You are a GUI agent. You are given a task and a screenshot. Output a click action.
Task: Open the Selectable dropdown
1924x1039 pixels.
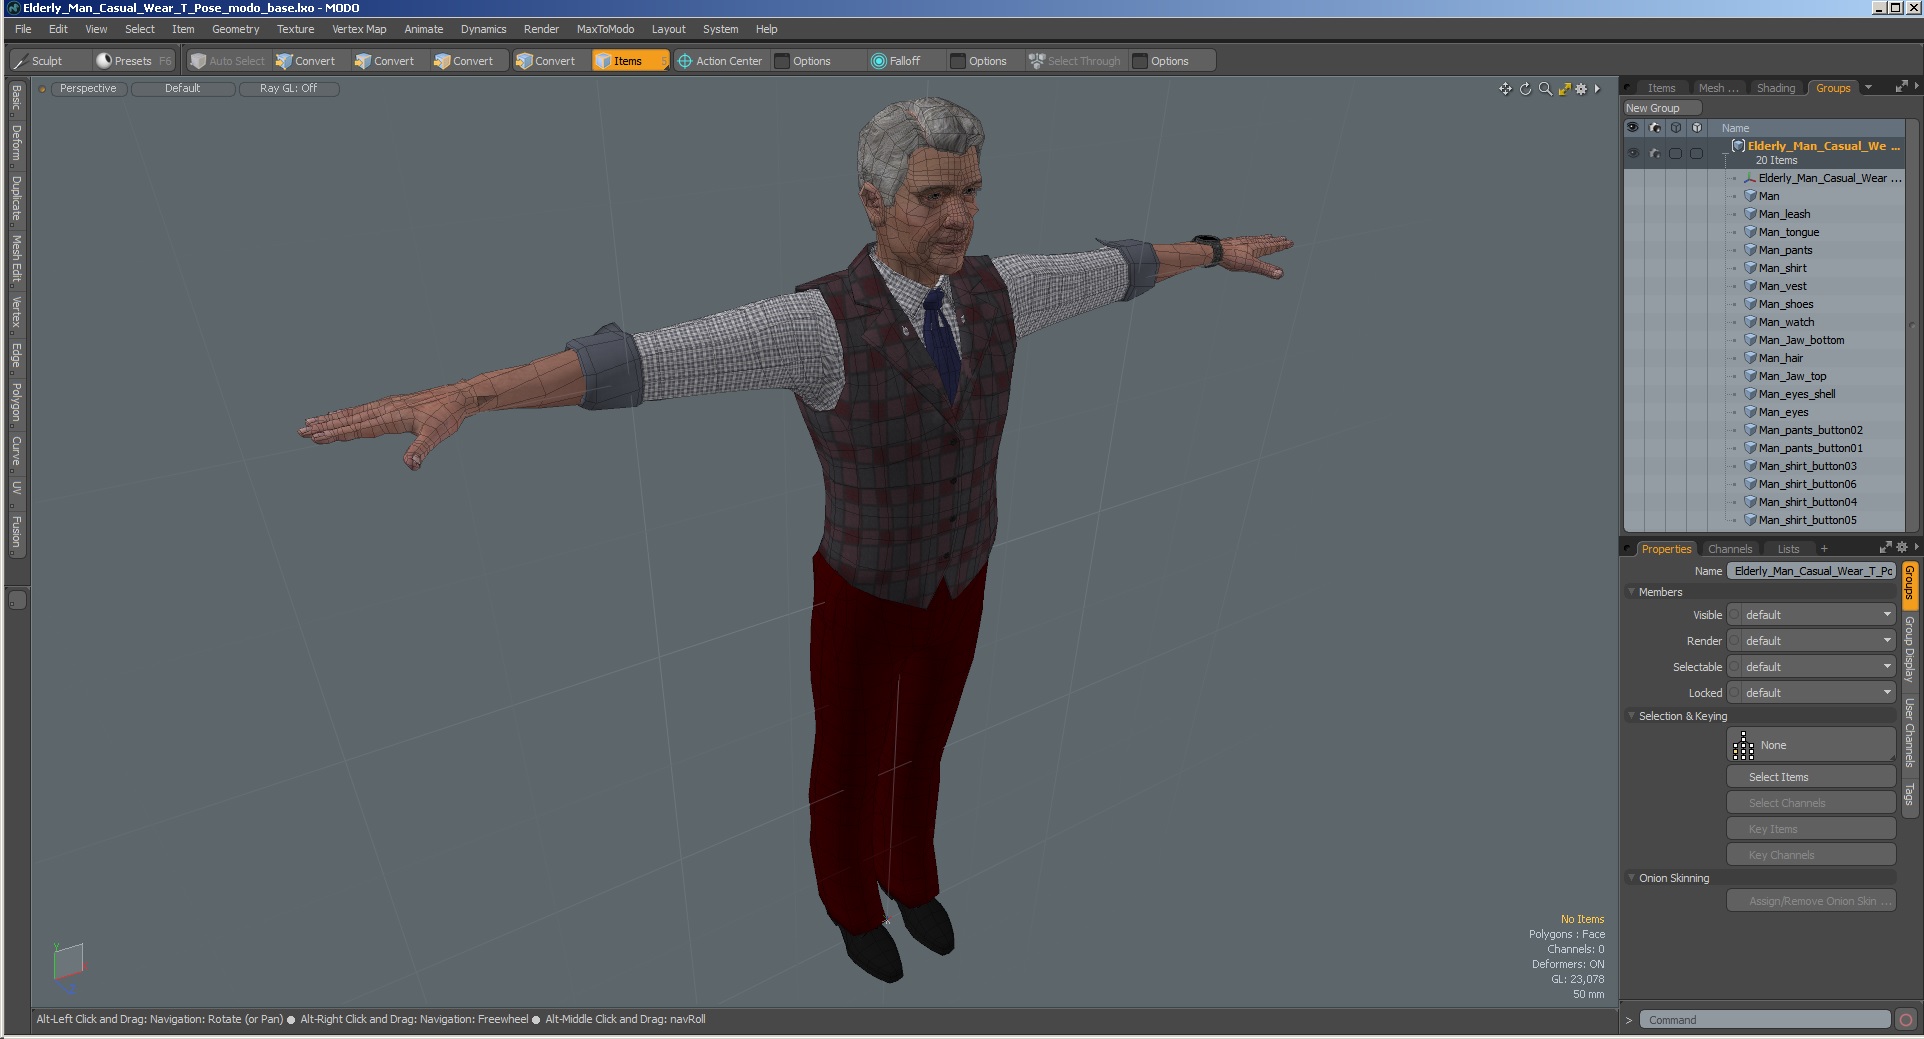coord(1818,667)
